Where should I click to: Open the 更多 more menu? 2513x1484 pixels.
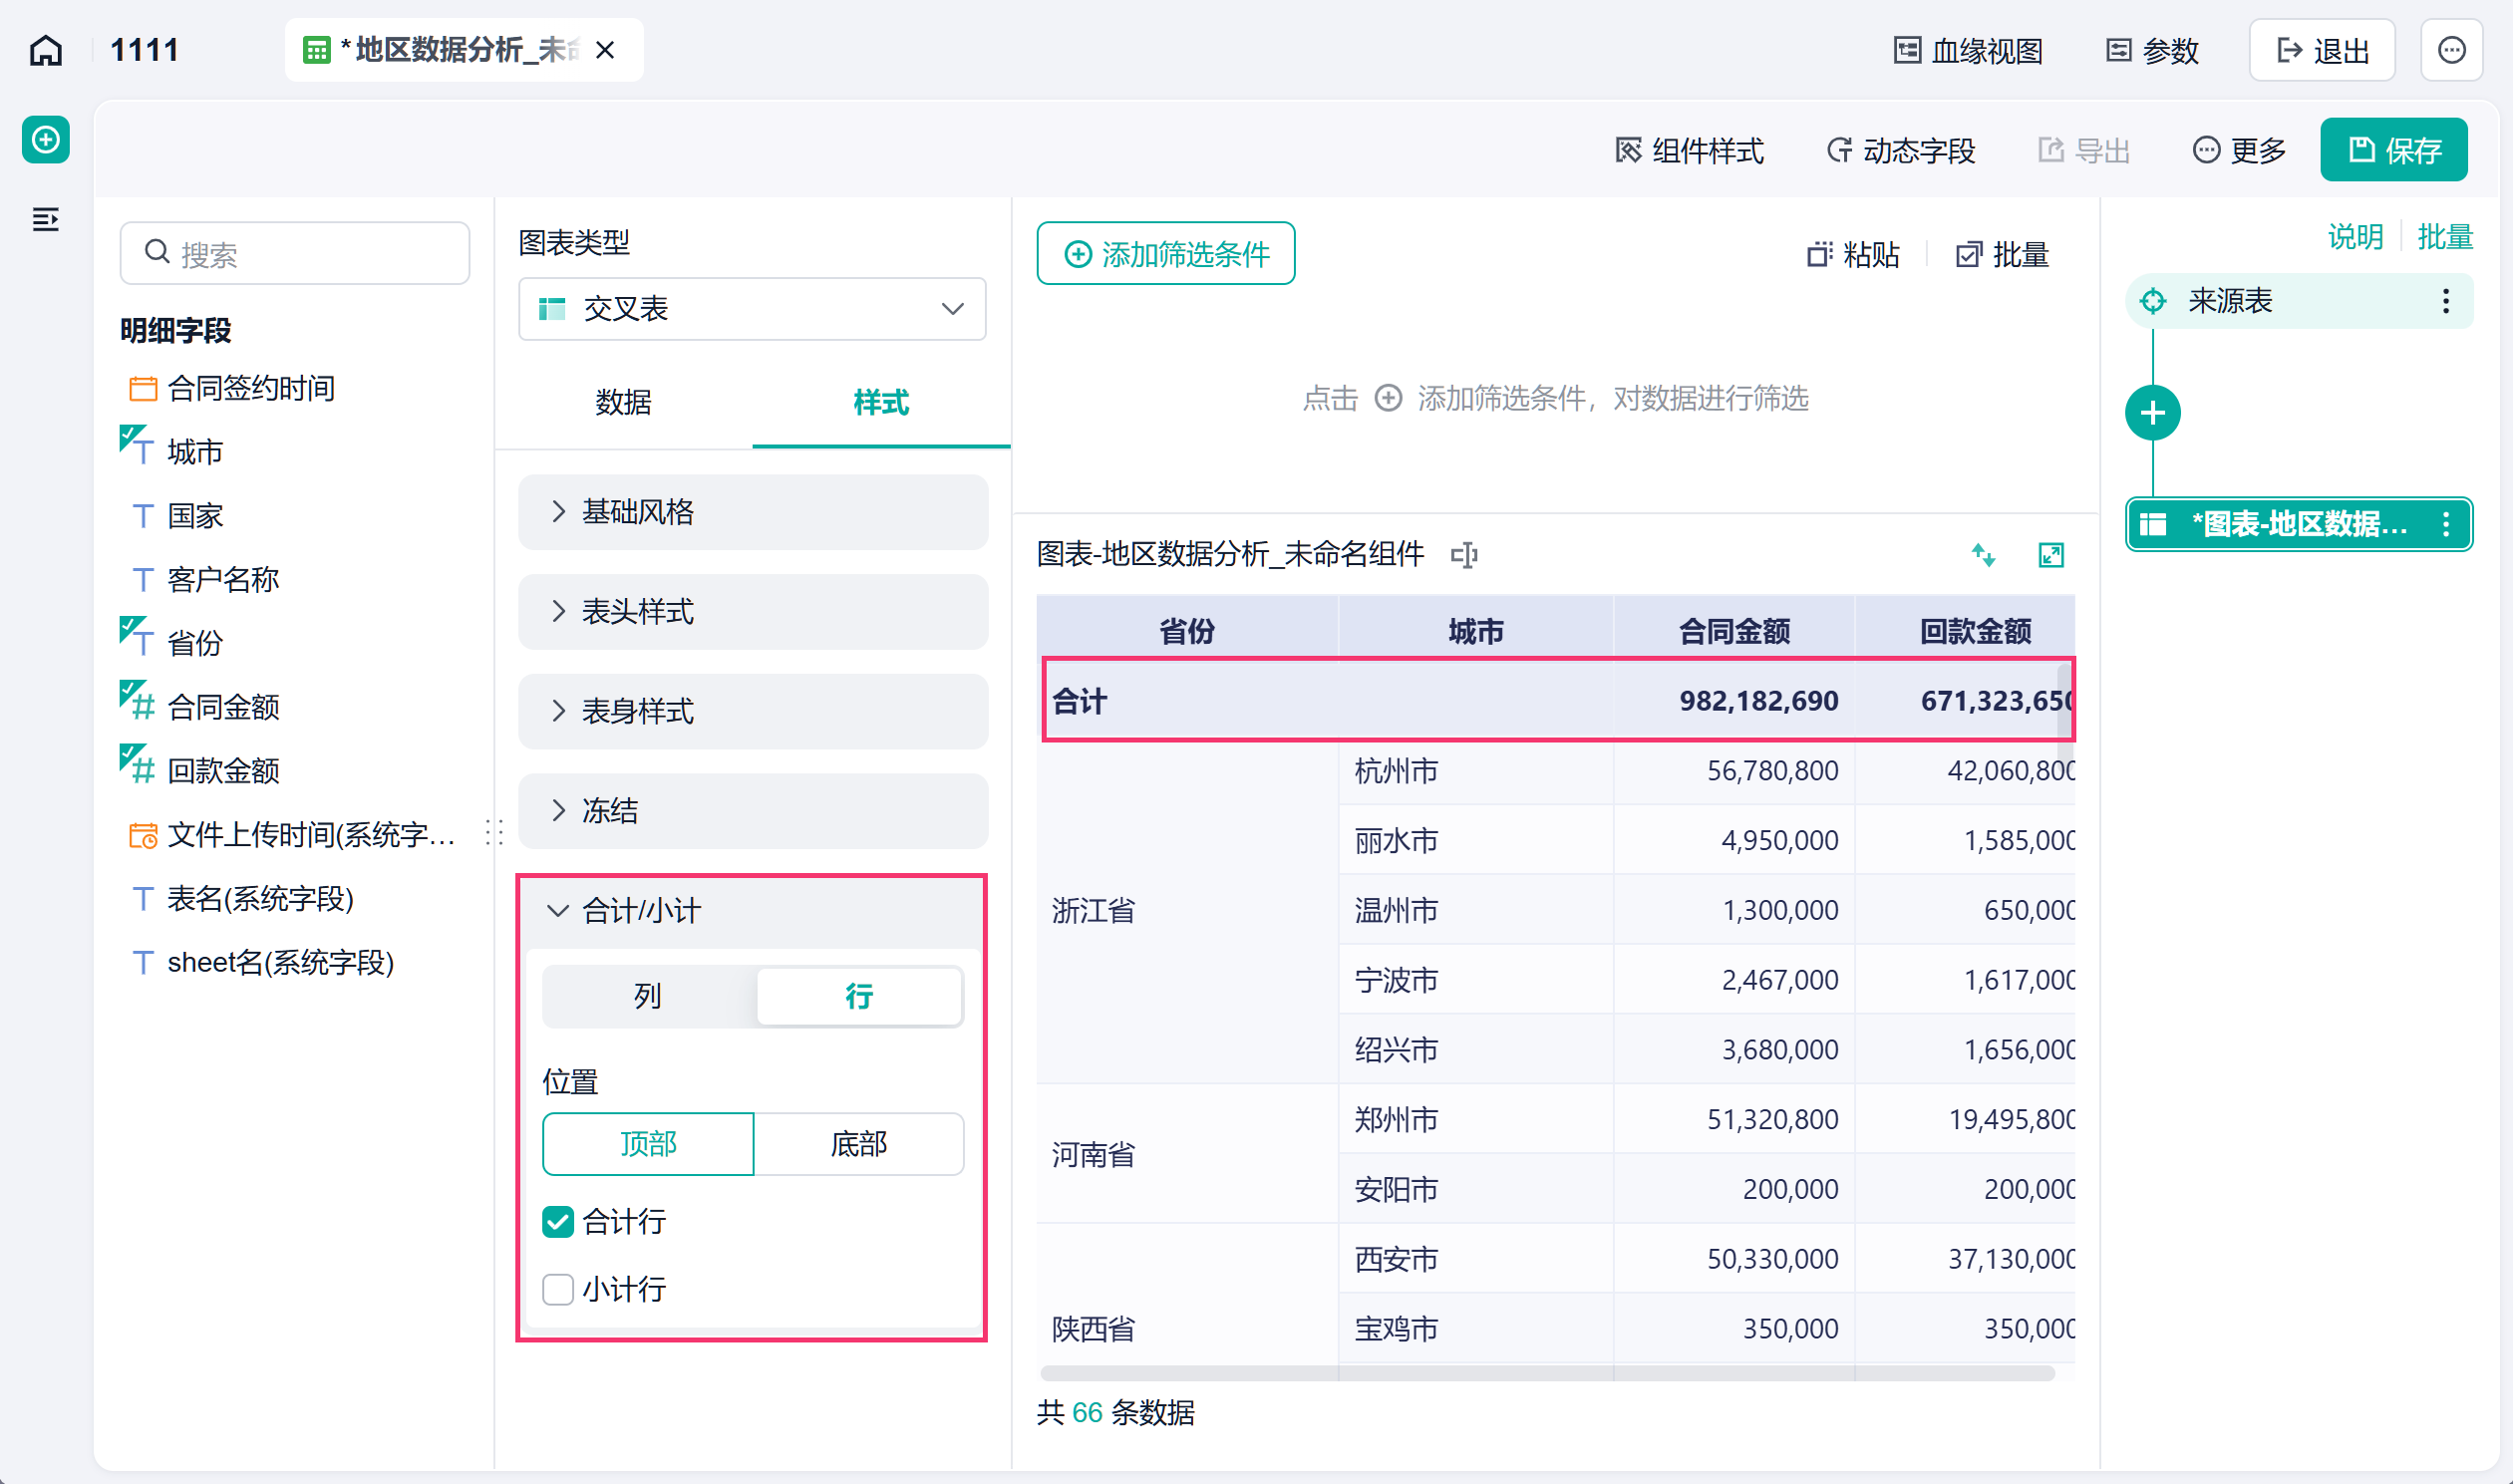[x=2239, y=151]
